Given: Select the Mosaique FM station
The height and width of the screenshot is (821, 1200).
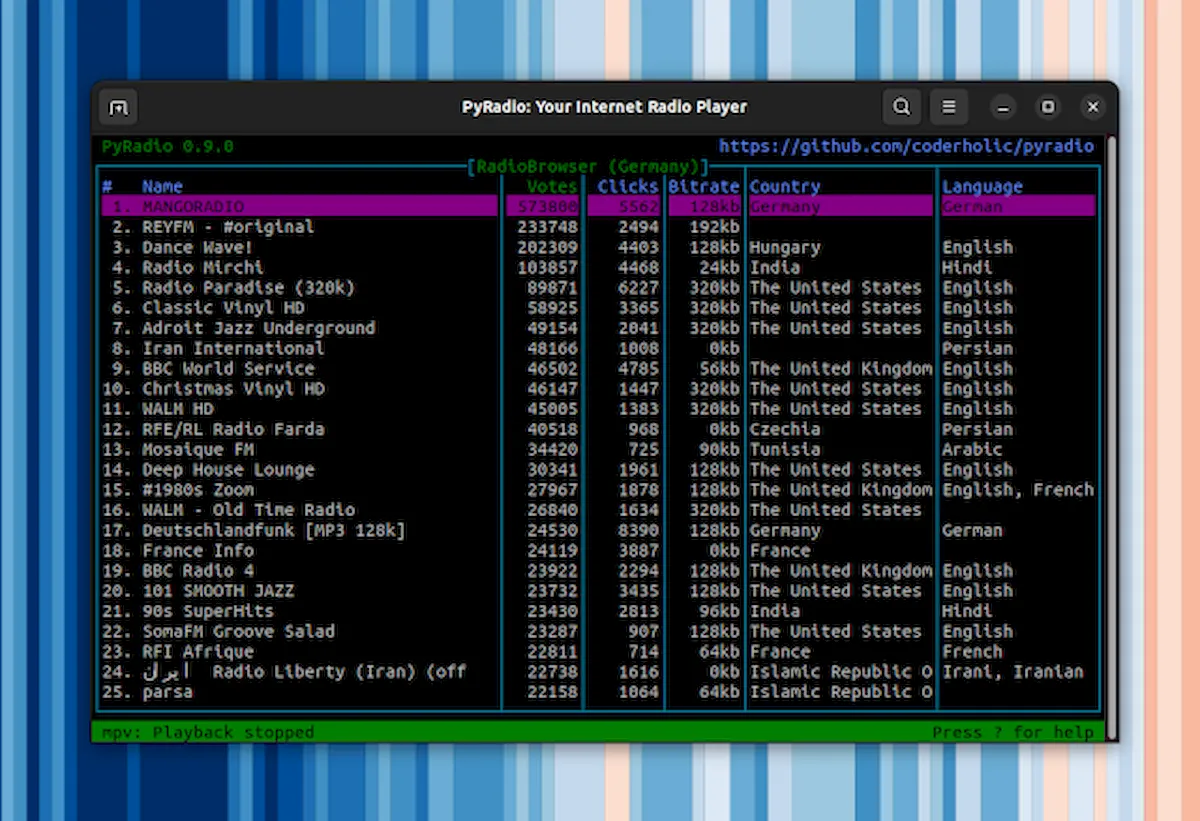Looking at the screenshot, I should coord(598,449).
